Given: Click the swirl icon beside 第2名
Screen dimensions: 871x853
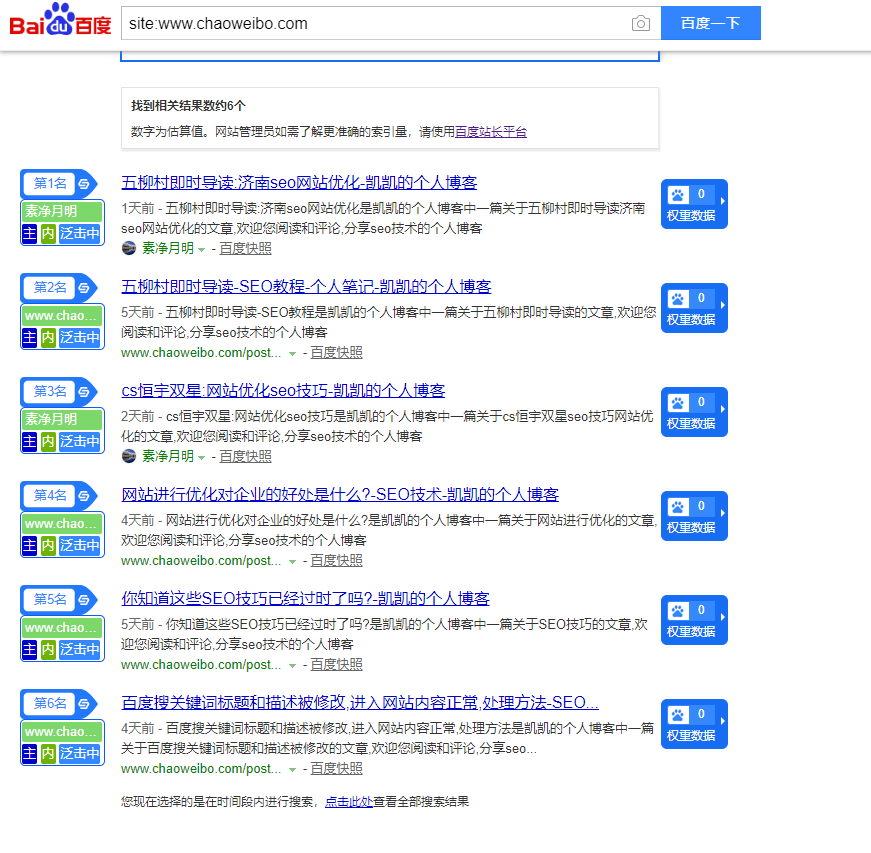Looking at the screenshot, I should click(x=84, y=288).
